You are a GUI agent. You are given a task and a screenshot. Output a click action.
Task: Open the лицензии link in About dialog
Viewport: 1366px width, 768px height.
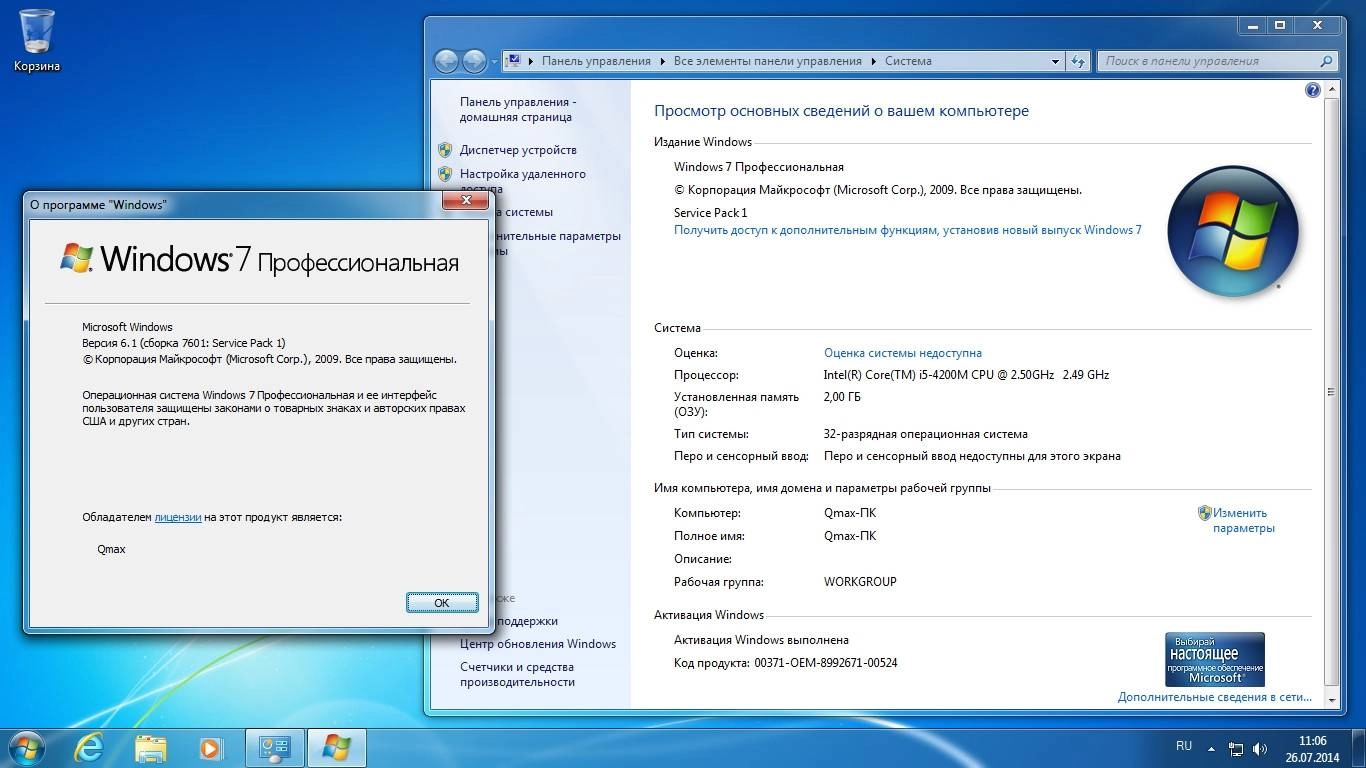pyautogui.click(x=178, y=517)
